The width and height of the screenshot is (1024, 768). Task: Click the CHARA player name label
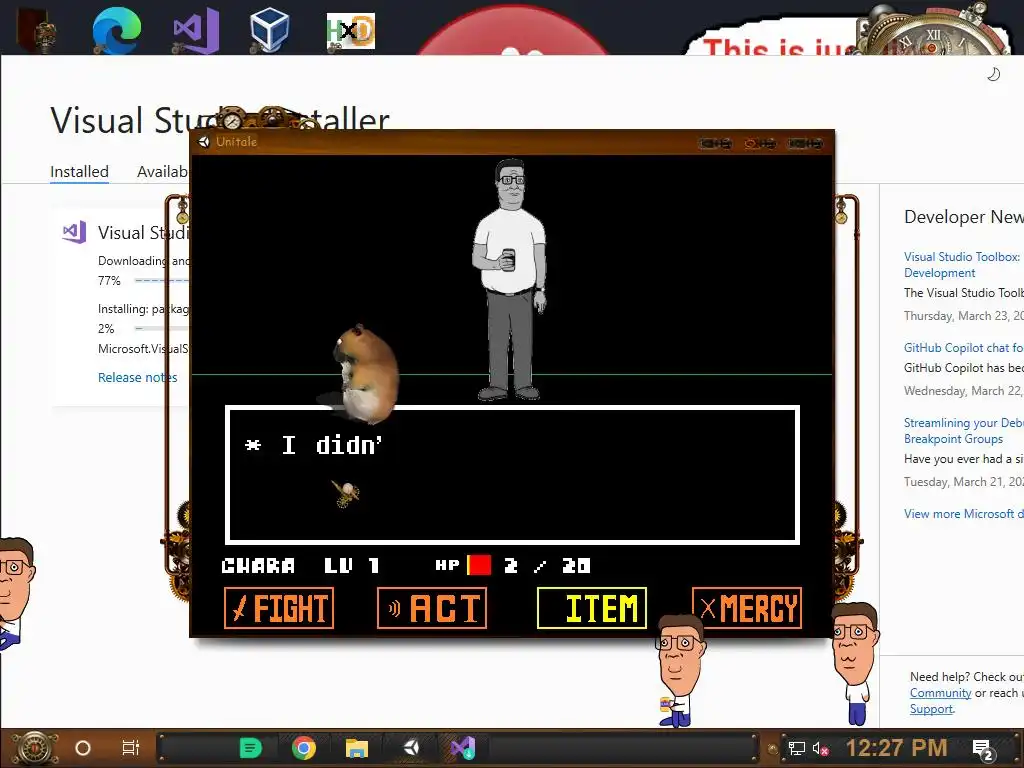pos(259,566)
